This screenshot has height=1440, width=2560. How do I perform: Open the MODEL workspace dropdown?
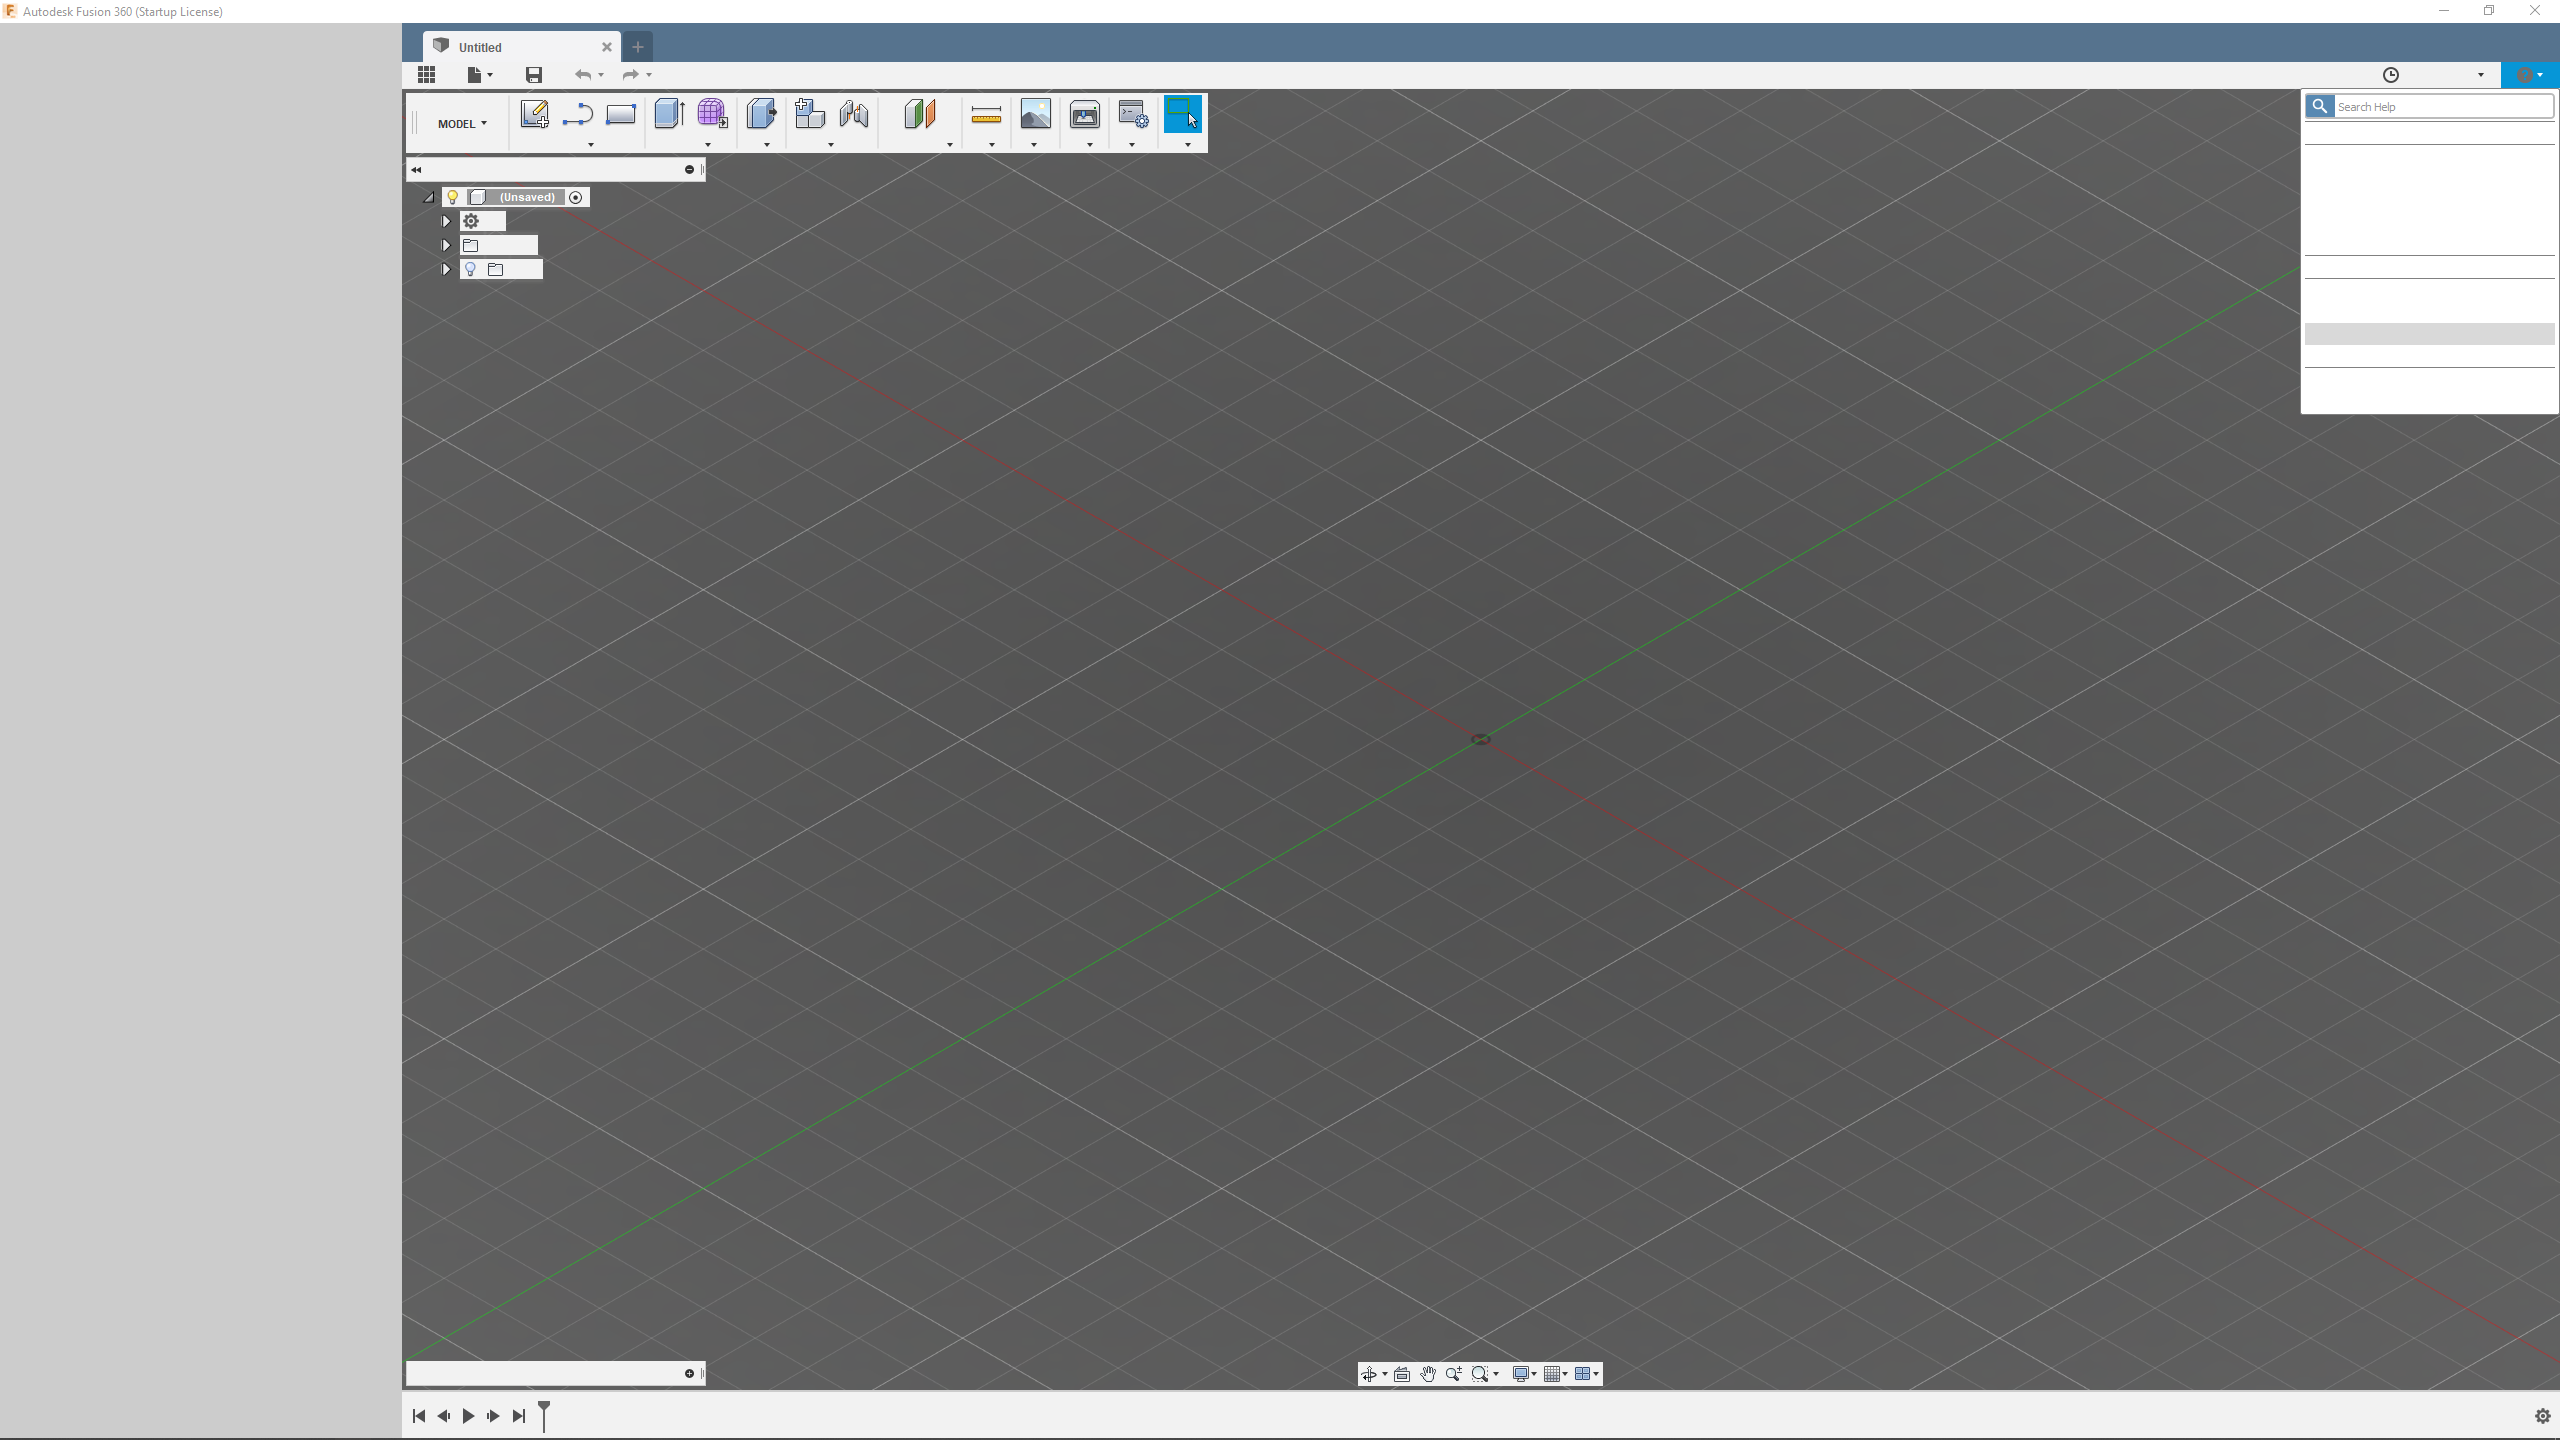tap(462, 124)
